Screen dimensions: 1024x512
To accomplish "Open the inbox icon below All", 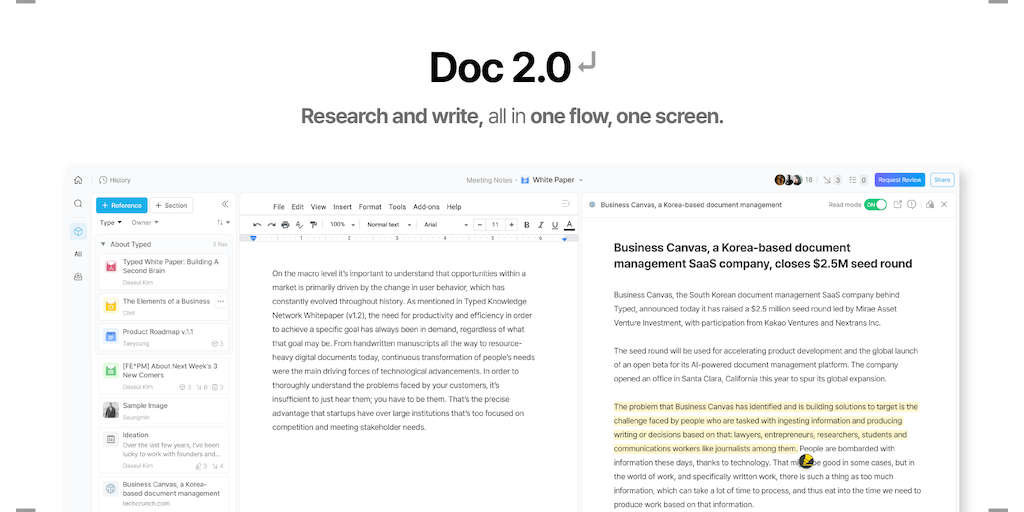I will point(78,277).
